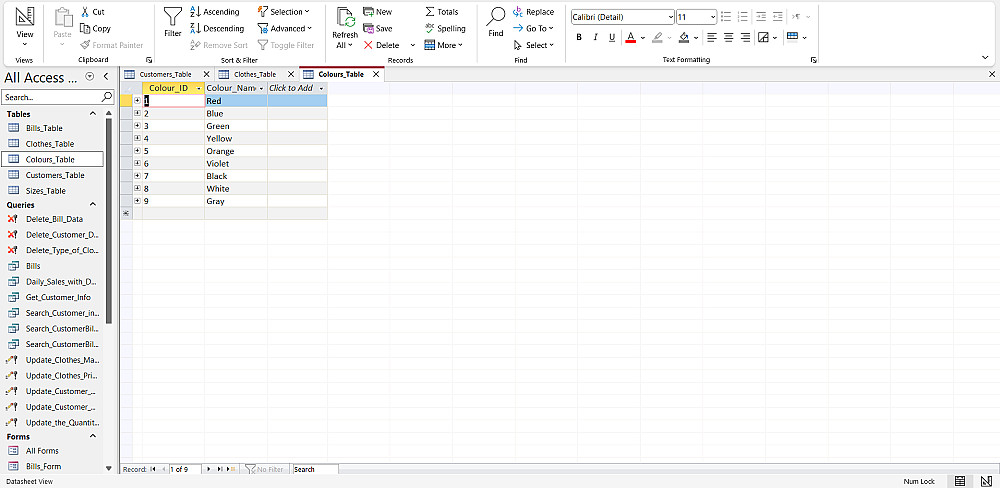Collapse the Forms group
Viewport: 1000px width, 488px height.
click(x=92, y=436)
